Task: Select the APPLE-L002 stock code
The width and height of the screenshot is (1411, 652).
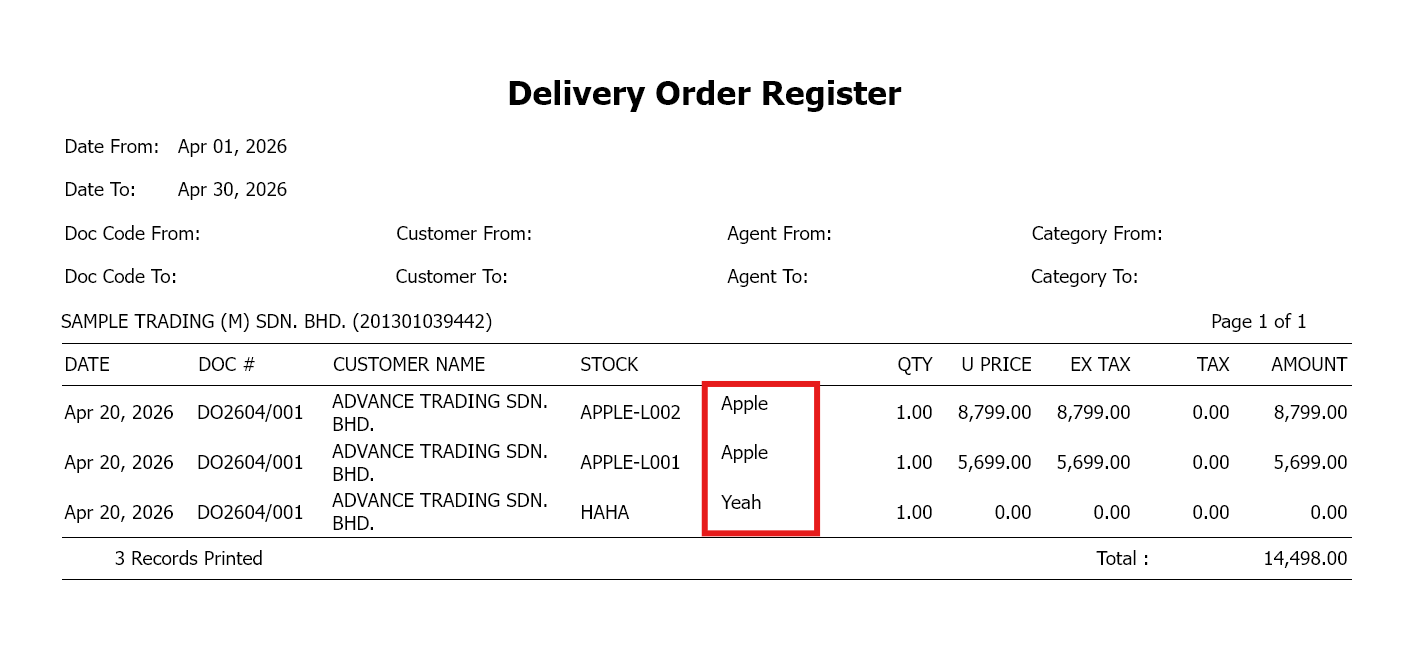Action: pyautogui.click(x=630, y=413)
